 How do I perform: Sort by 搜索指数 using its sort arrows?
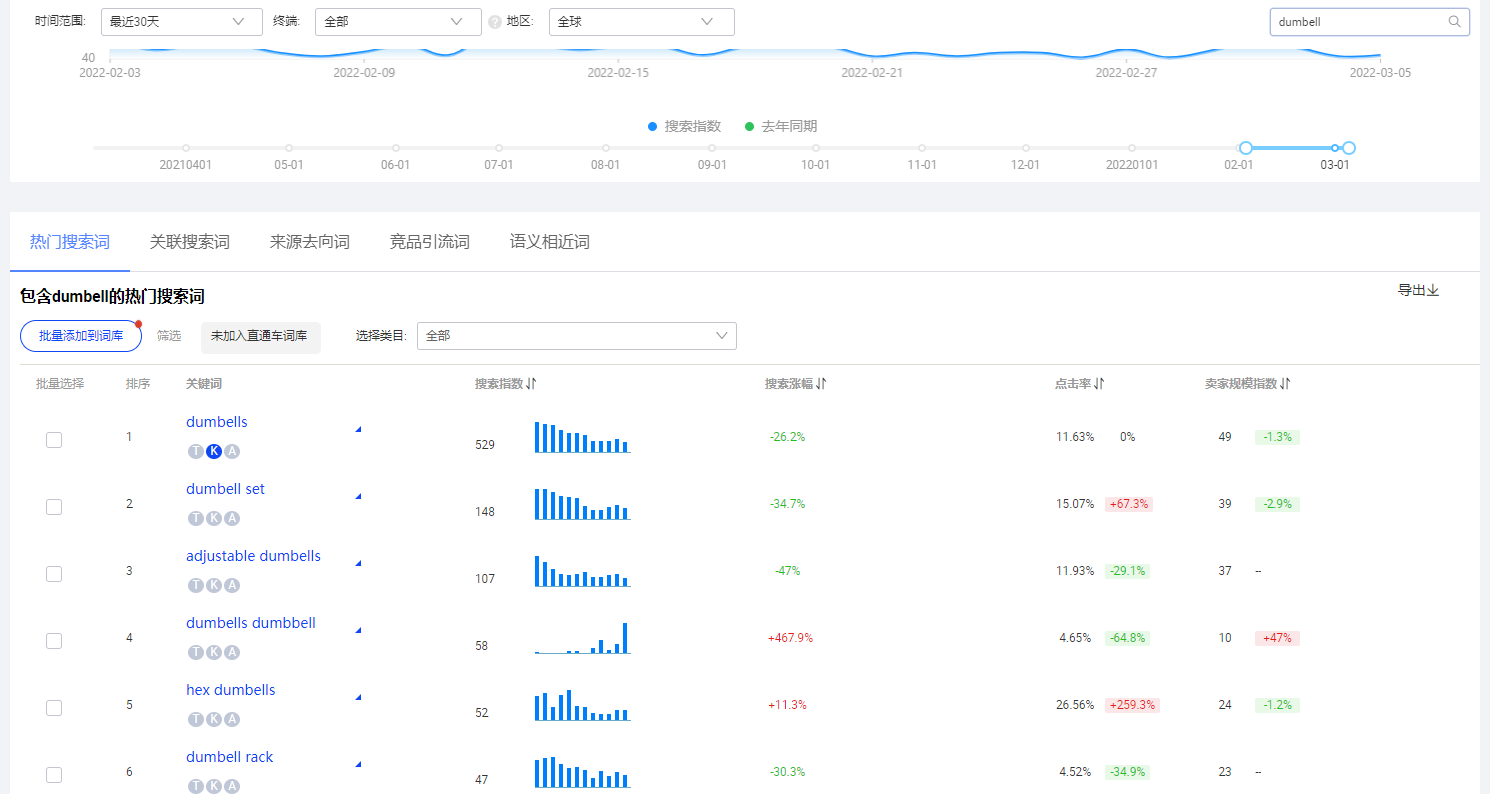tap(532, 382)
